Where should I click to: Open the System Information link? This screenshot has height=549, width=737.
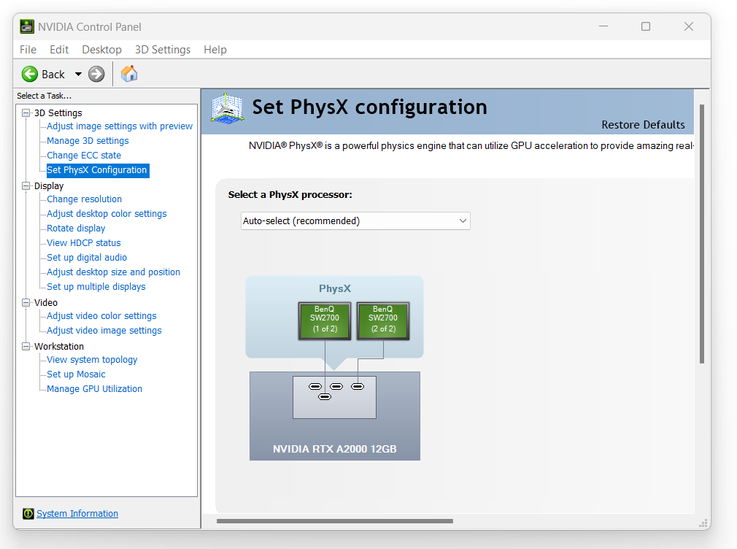pyautogui.click(x=78, y=513)
